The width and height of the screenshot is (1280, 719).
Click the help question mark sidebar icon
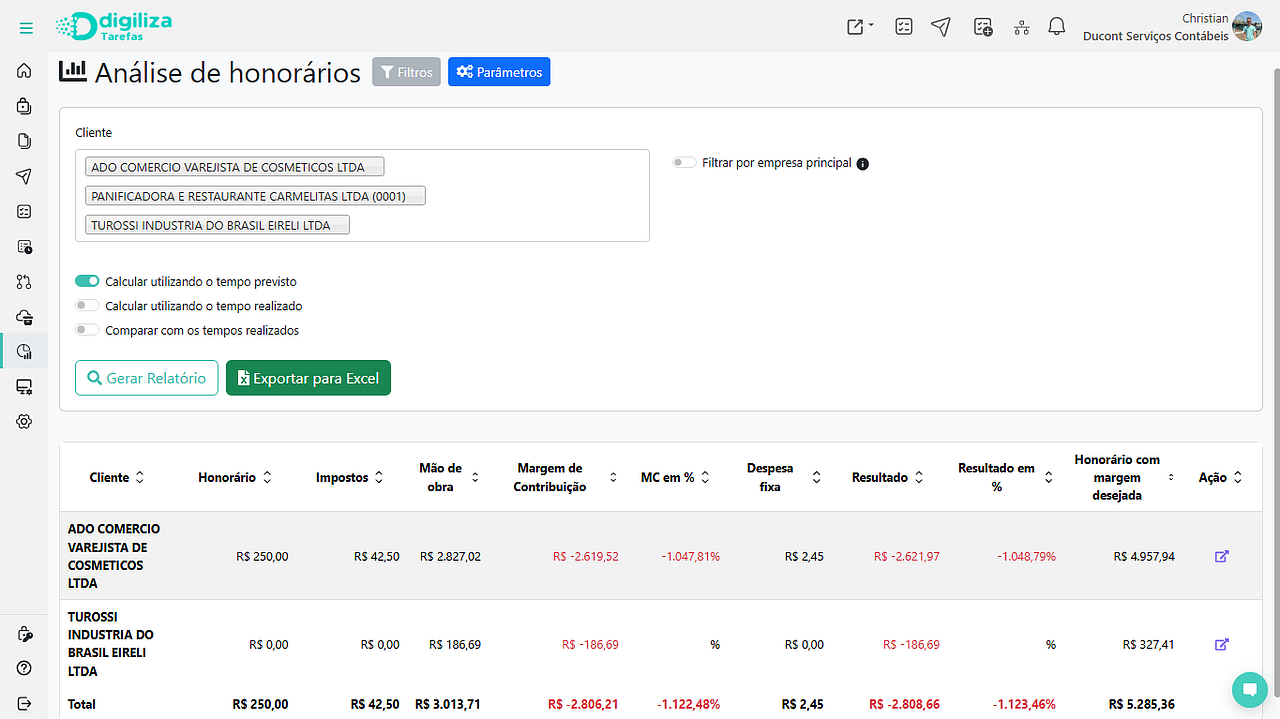point(24,668)
